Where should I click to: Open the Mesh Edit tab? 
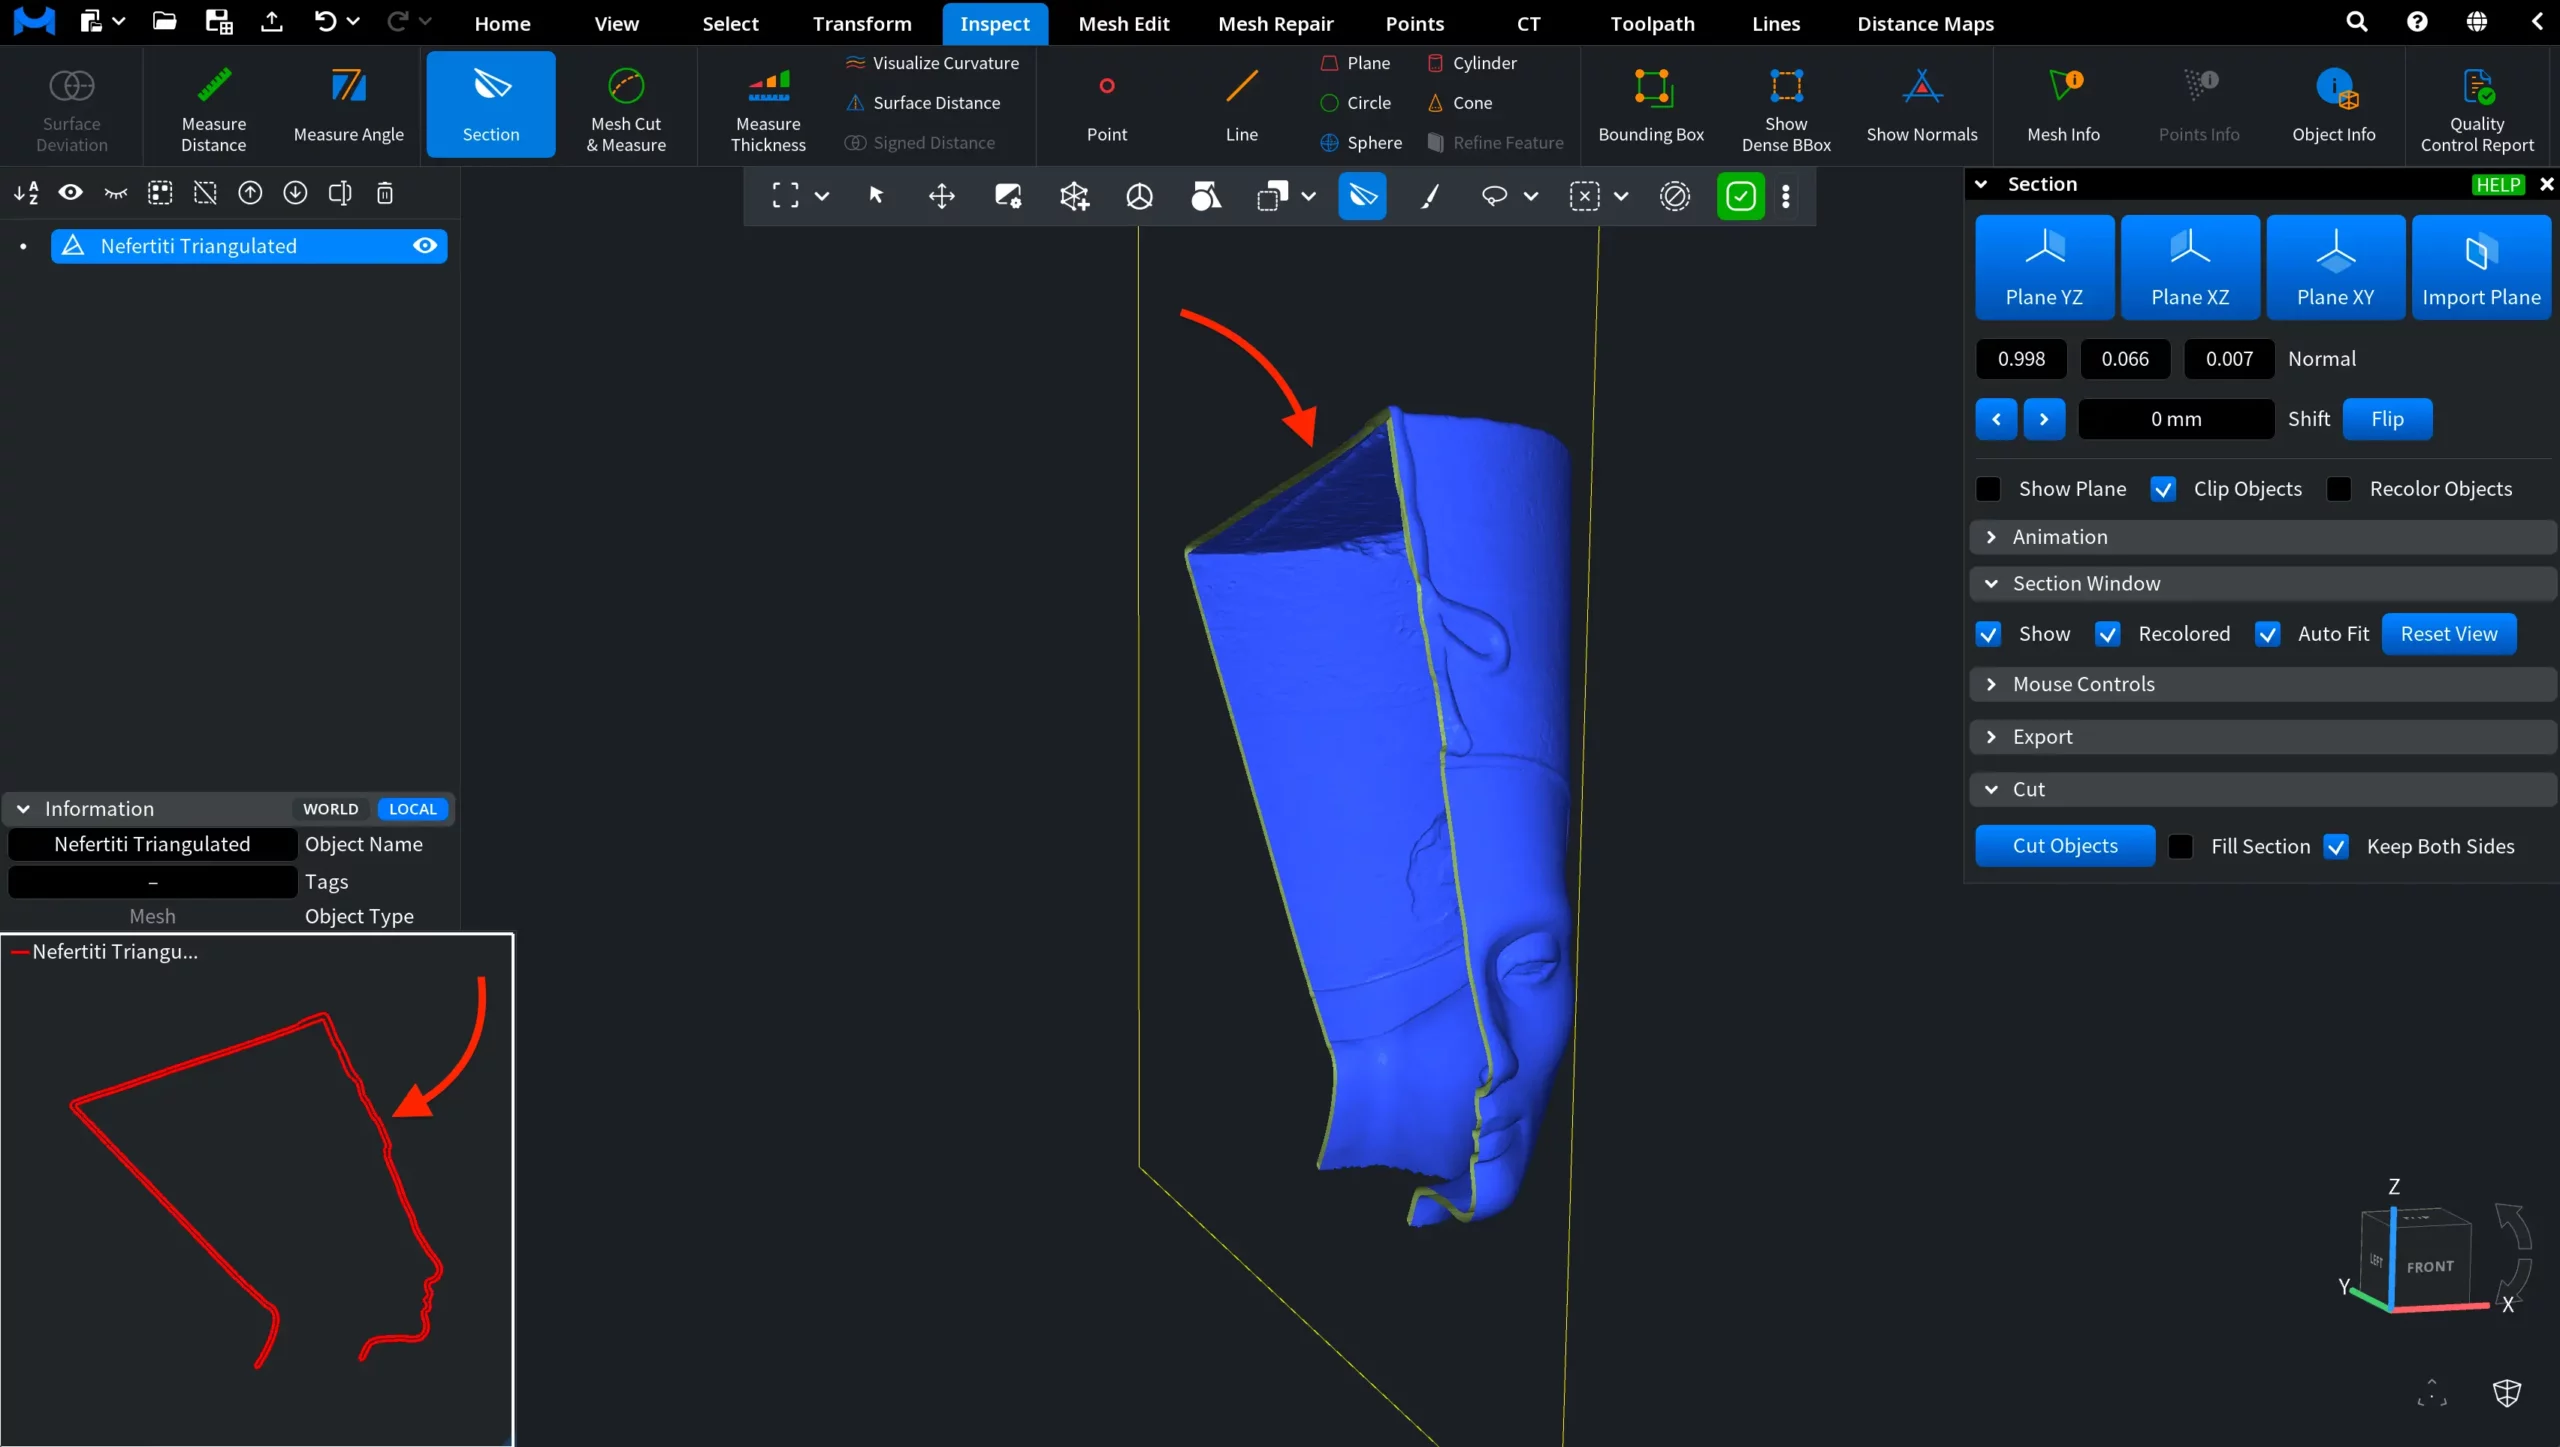coord(1124,23)
